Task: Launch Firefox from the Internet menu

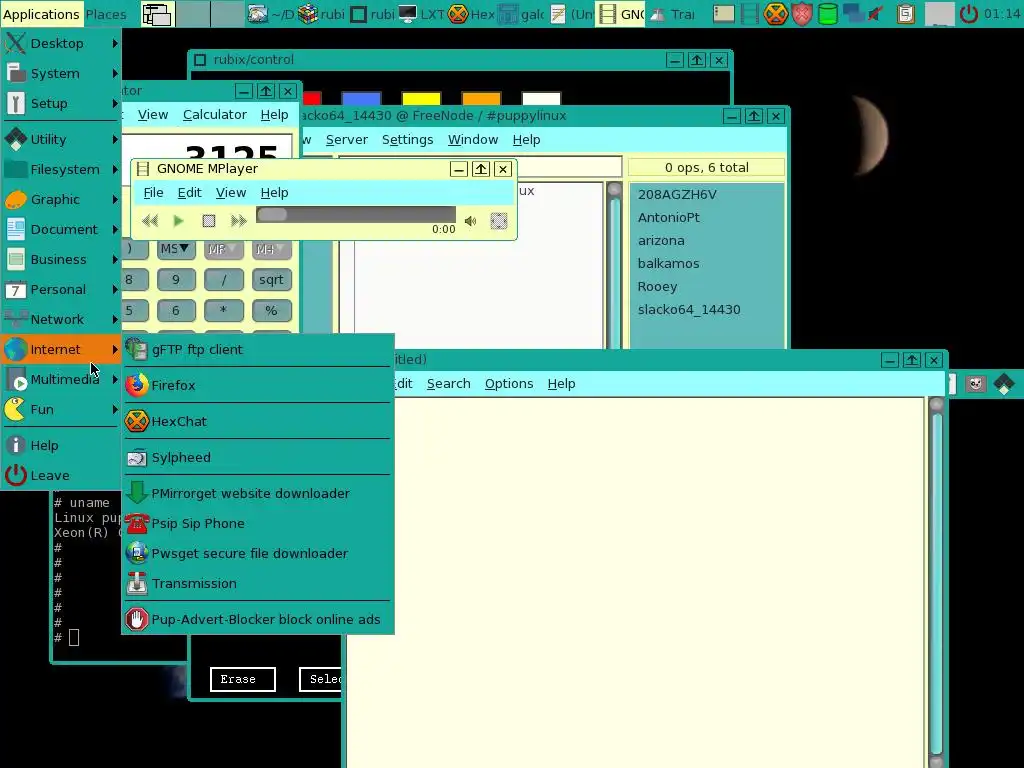Action: (258, 385)
